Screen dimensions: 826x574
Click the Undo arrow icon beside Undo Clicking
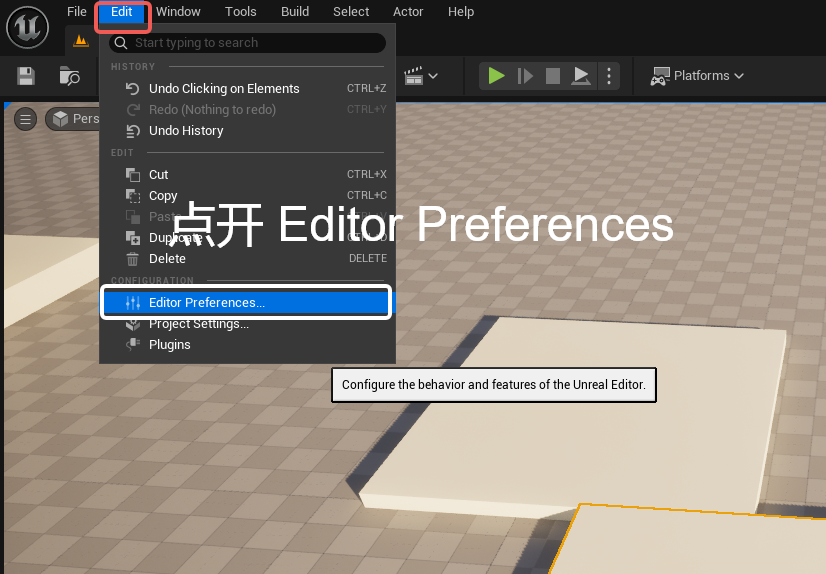133,88
